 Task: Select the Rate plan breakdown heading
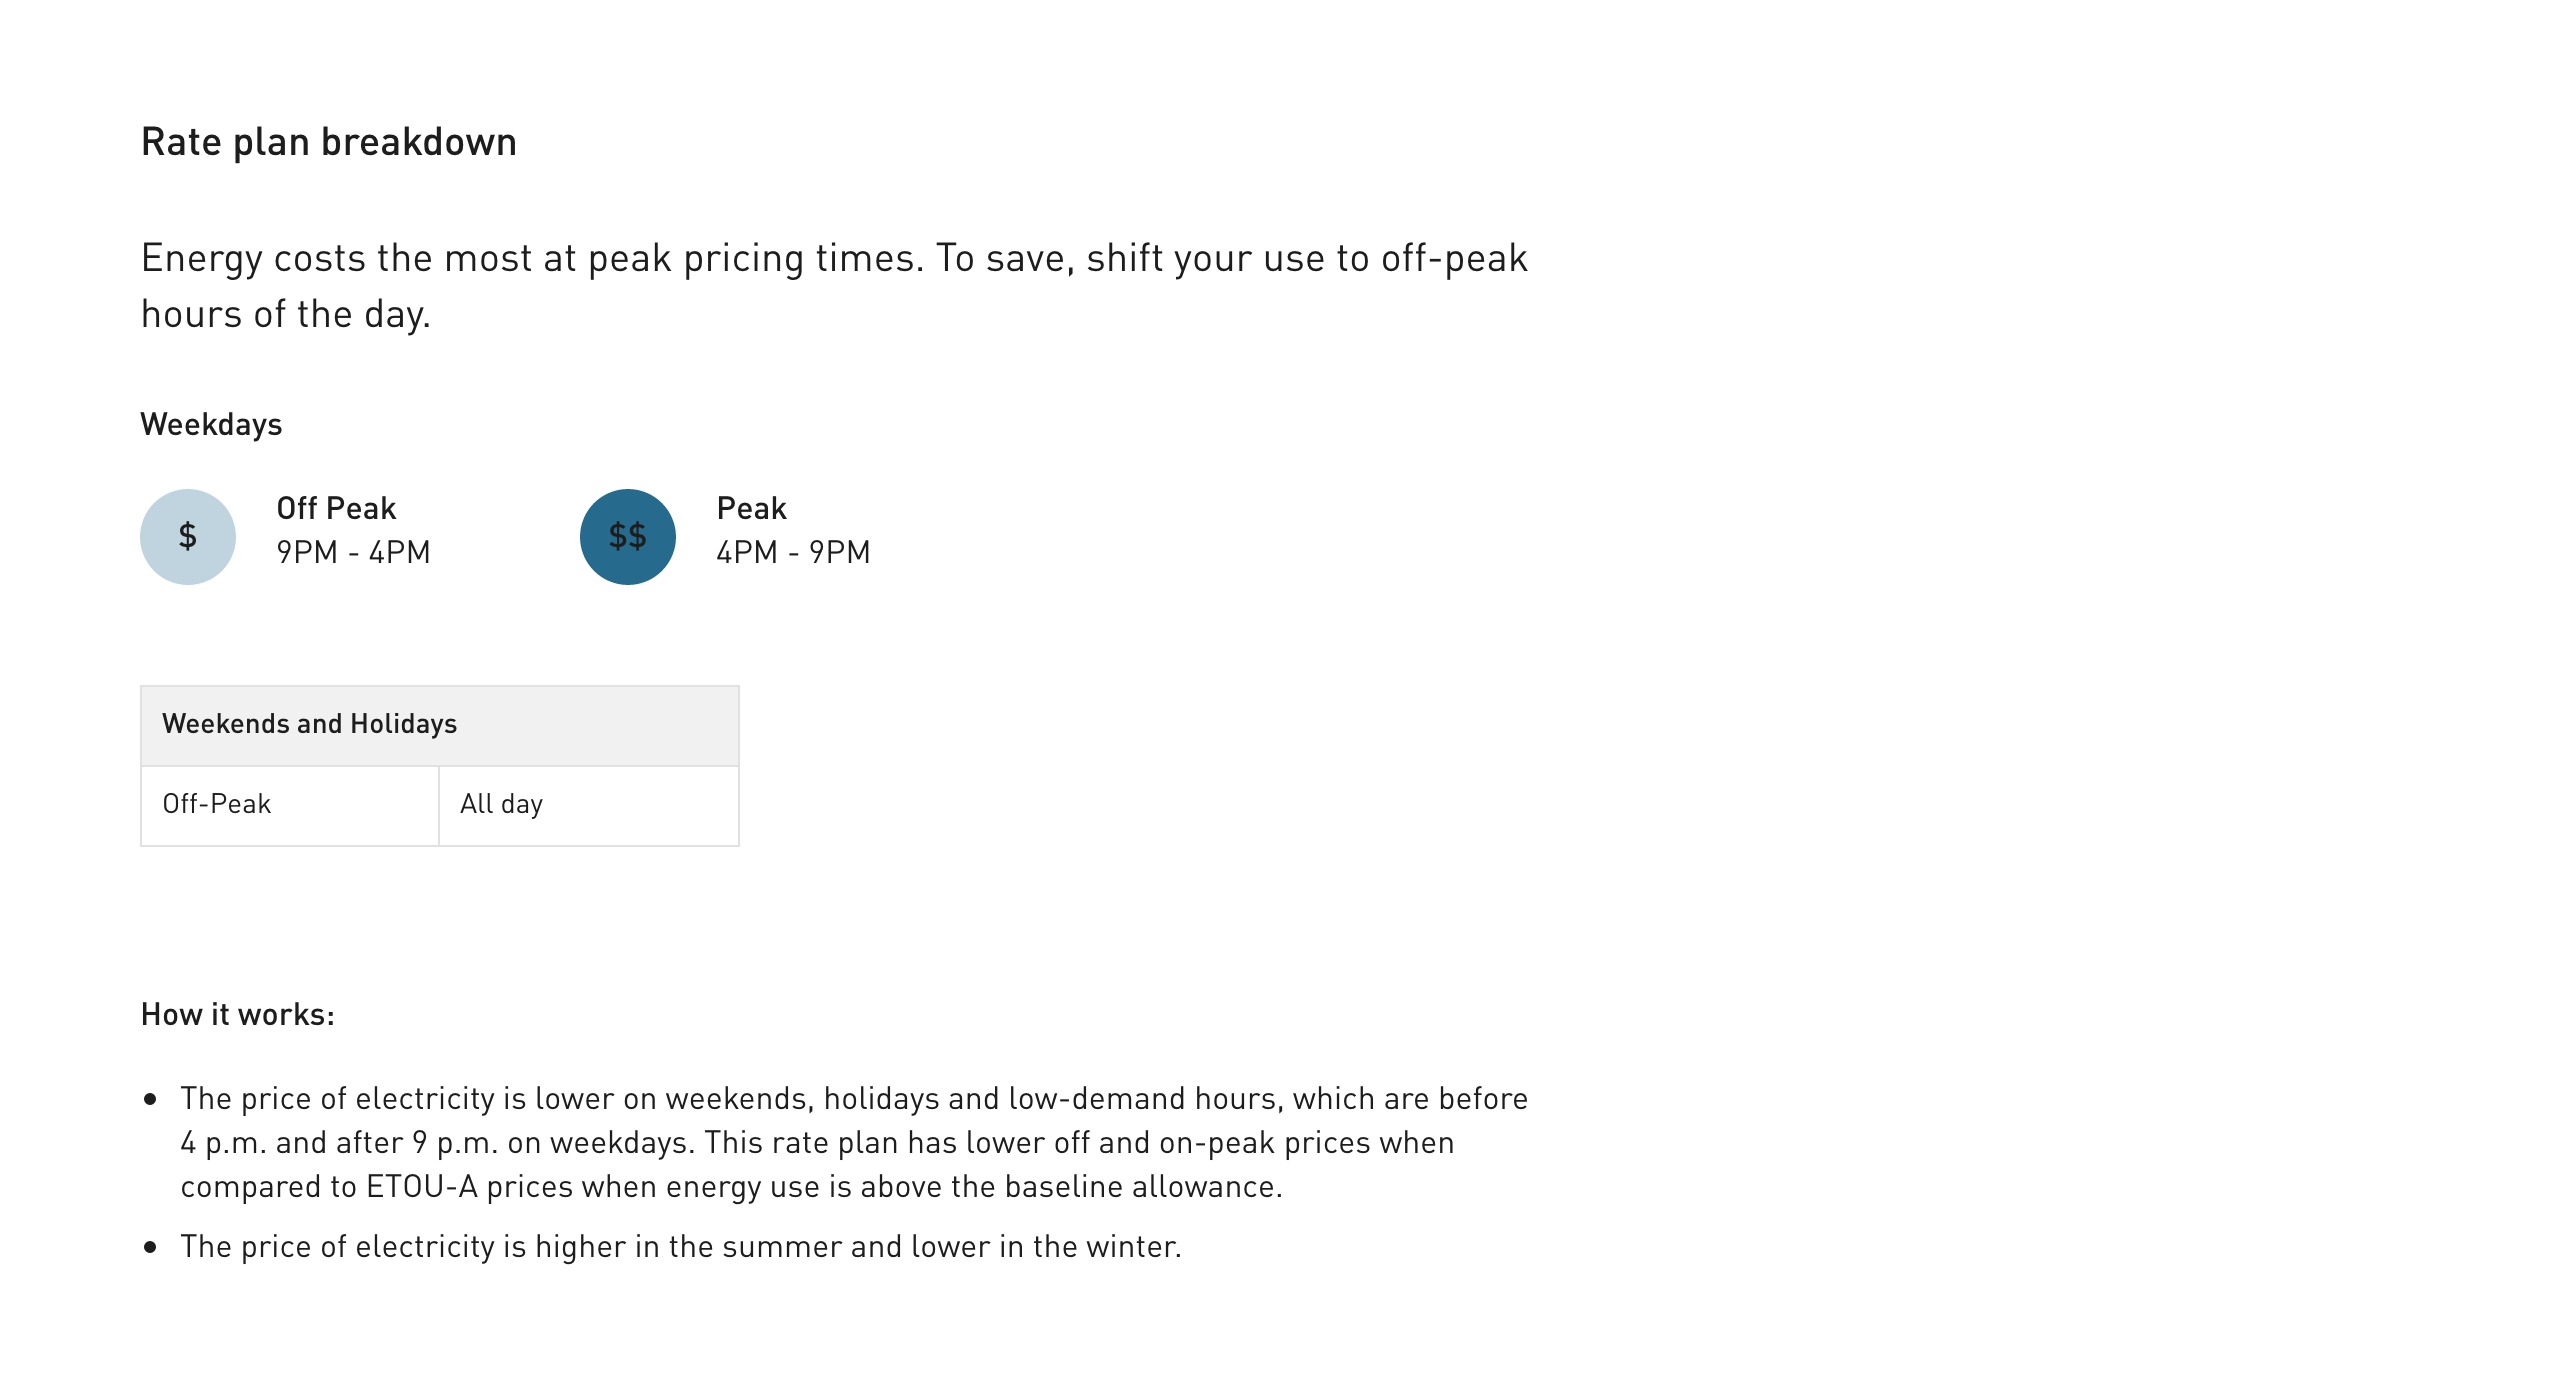pos(329,143)
